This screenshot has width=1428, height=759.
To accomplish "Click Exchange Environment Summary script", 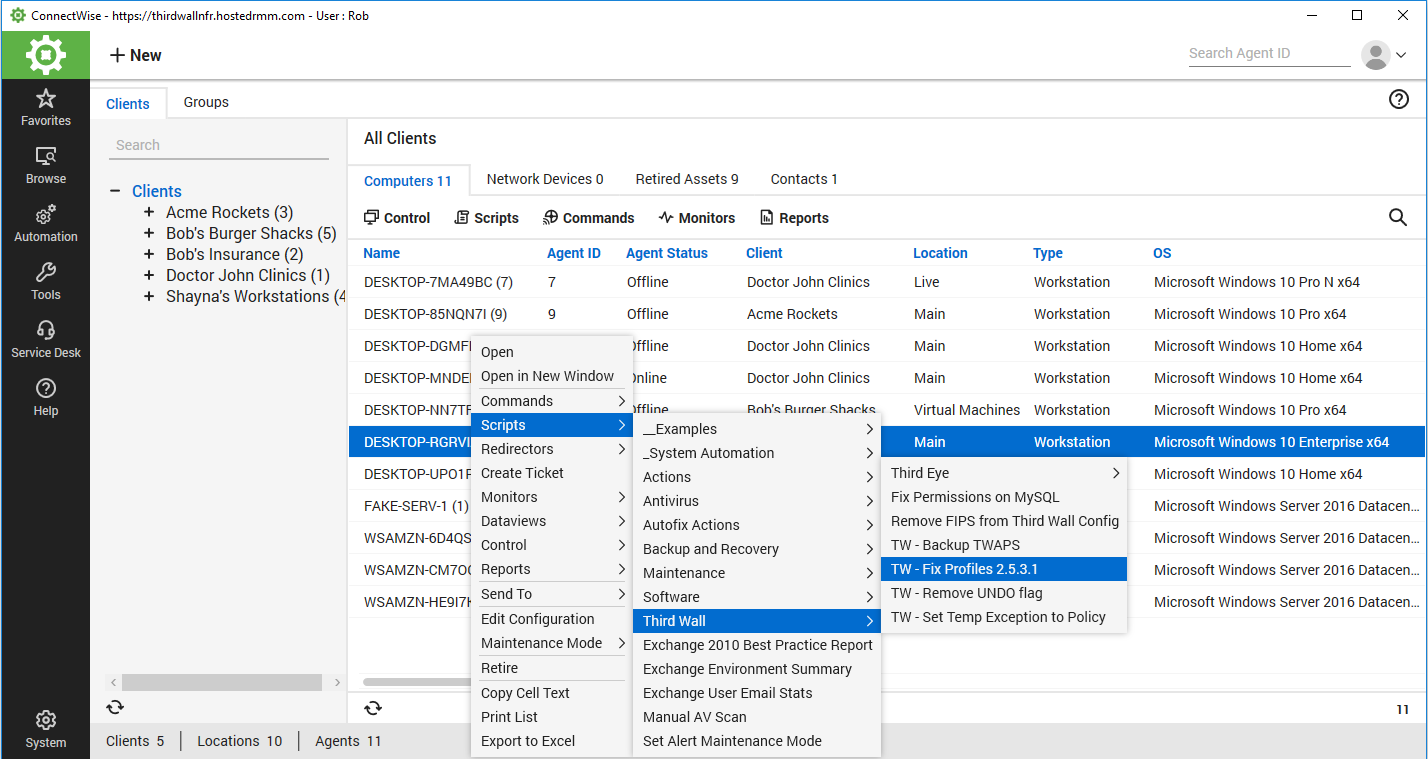I will [757, 669].
